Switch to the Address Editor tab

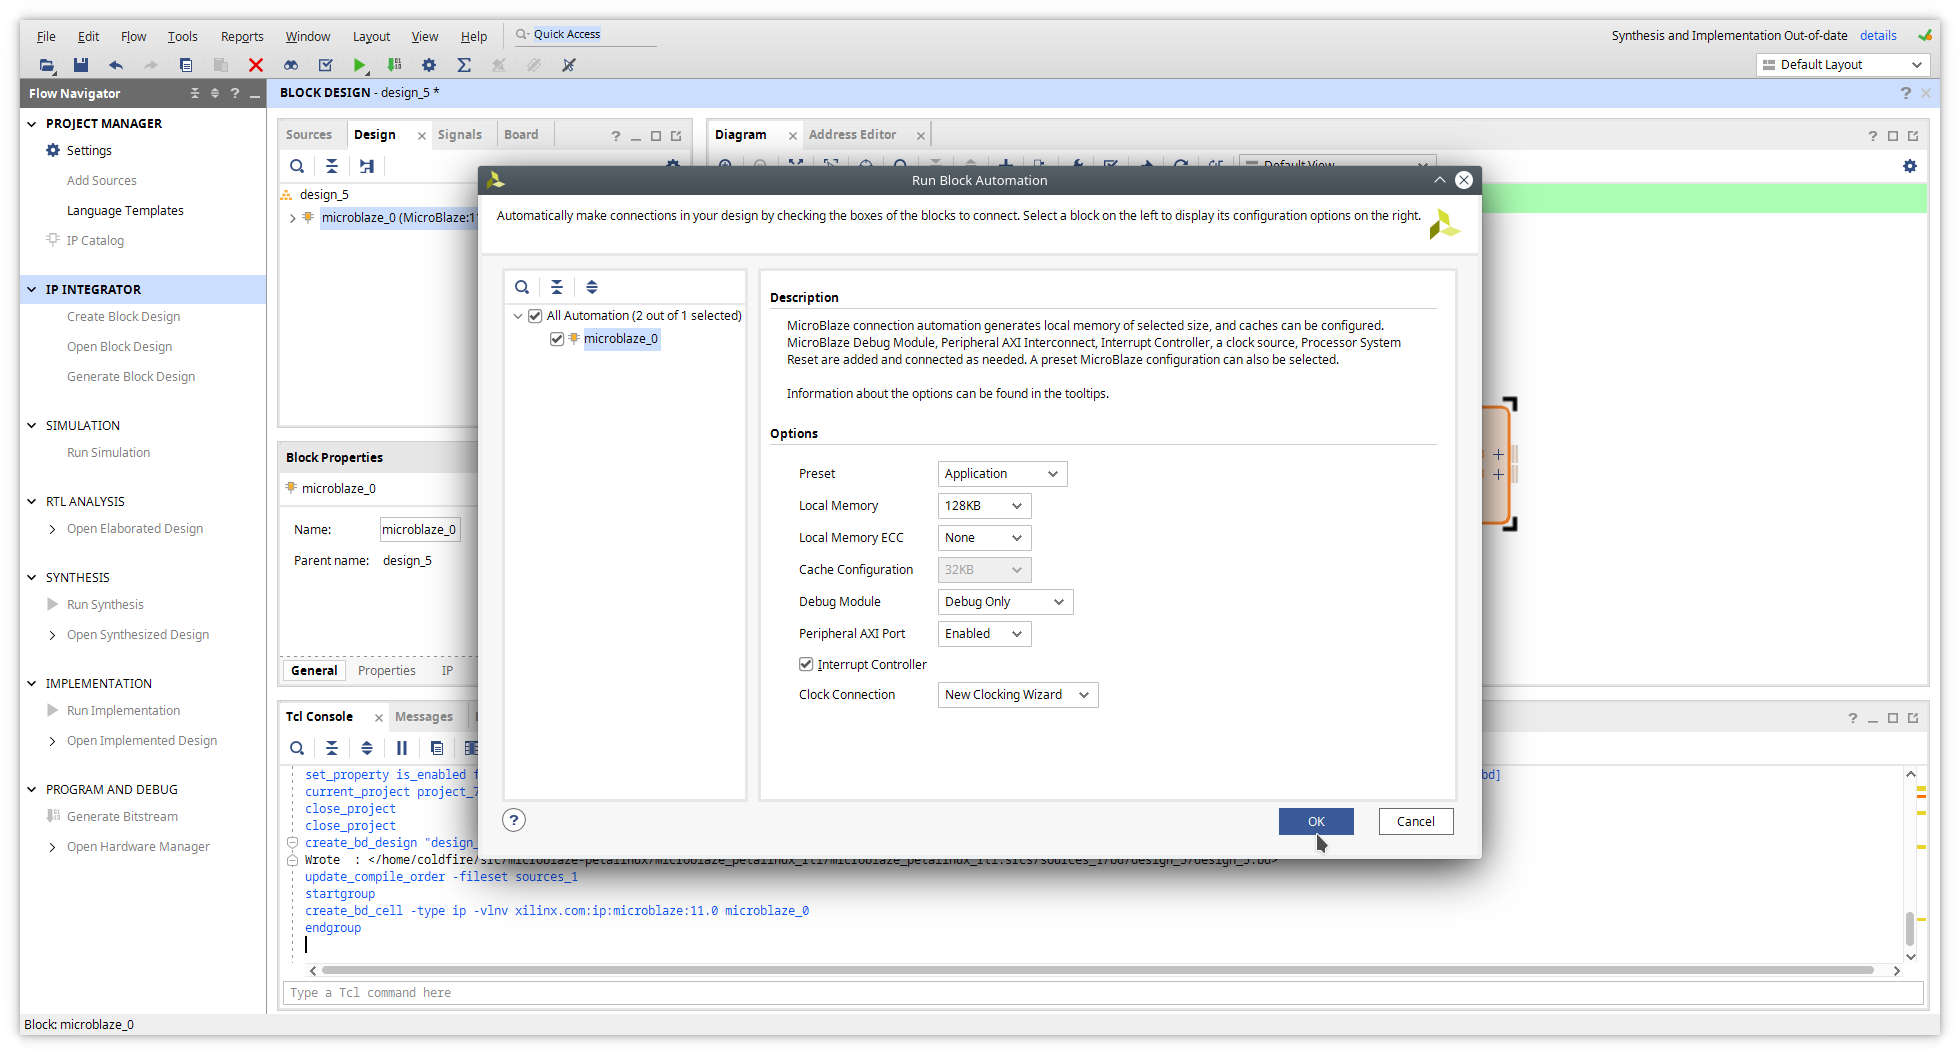[x=852, y=135]
